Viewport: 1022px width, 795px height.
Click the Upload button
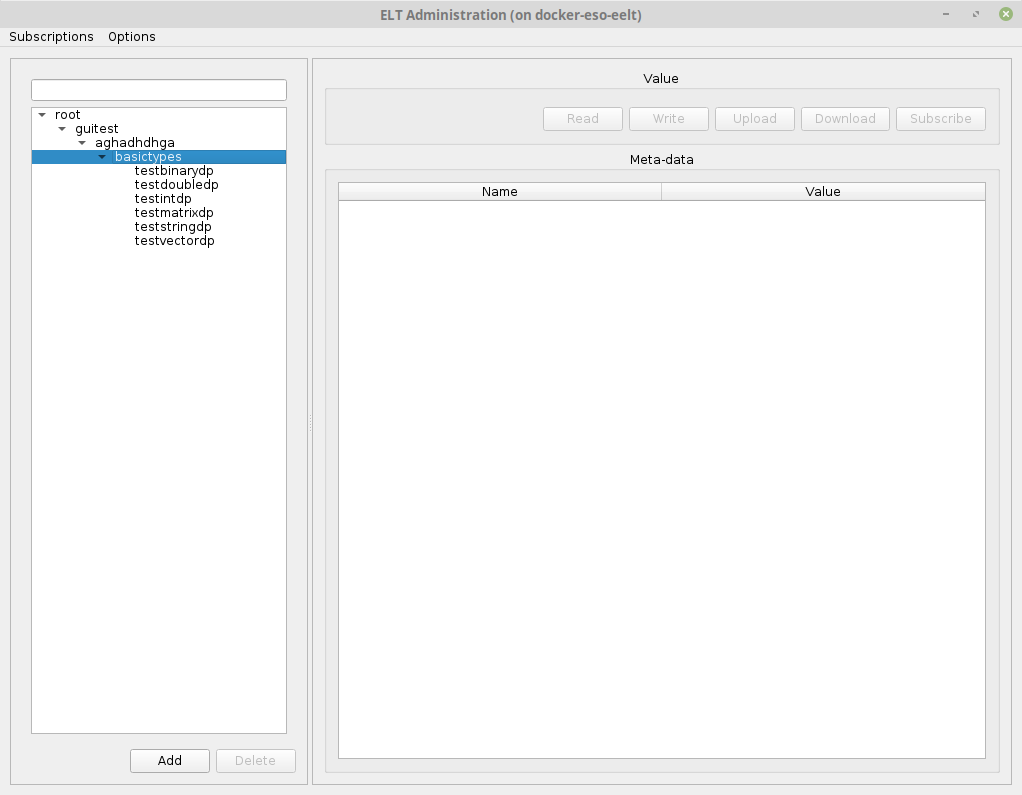(755, 119)
